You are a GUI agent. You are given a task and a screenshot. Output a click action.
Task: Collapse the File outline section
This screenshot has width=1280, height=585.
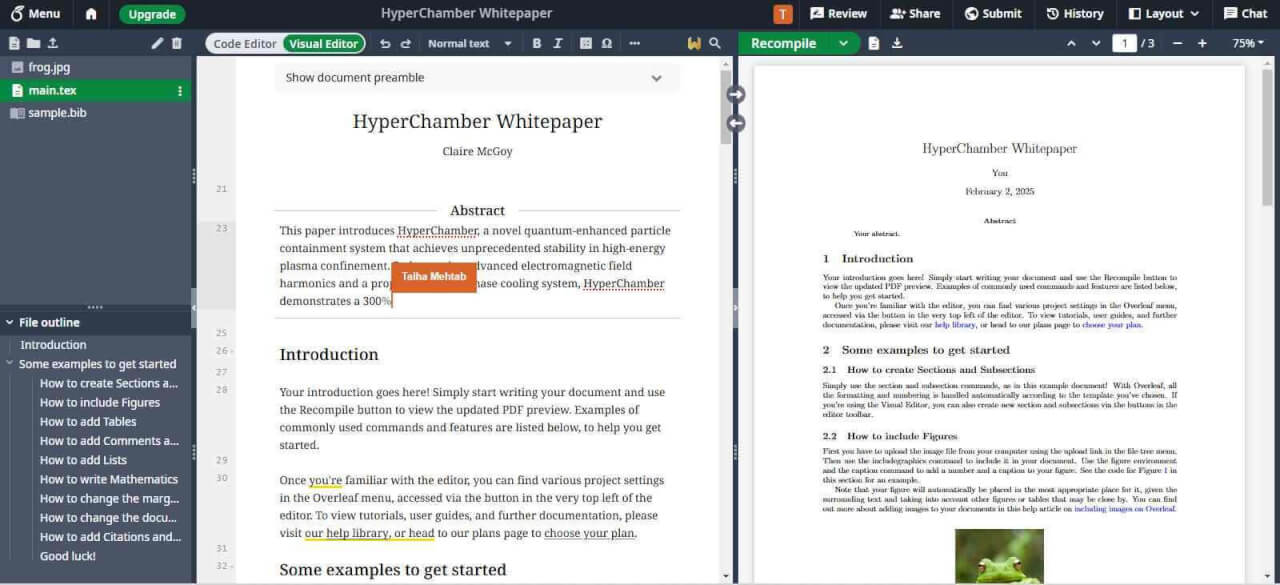coord(8,321)
